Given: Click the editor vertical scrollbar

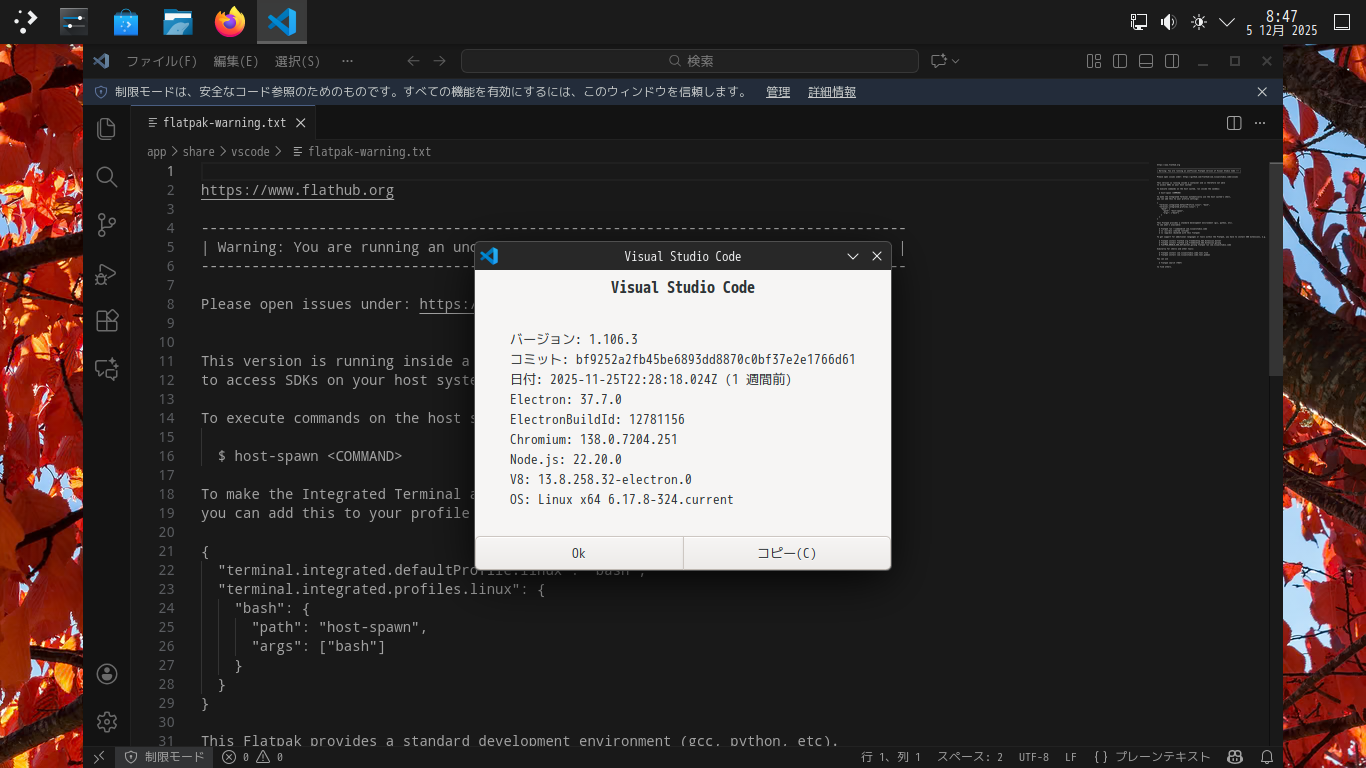Looking at the screenshot, I should [x=1276, y=269].
